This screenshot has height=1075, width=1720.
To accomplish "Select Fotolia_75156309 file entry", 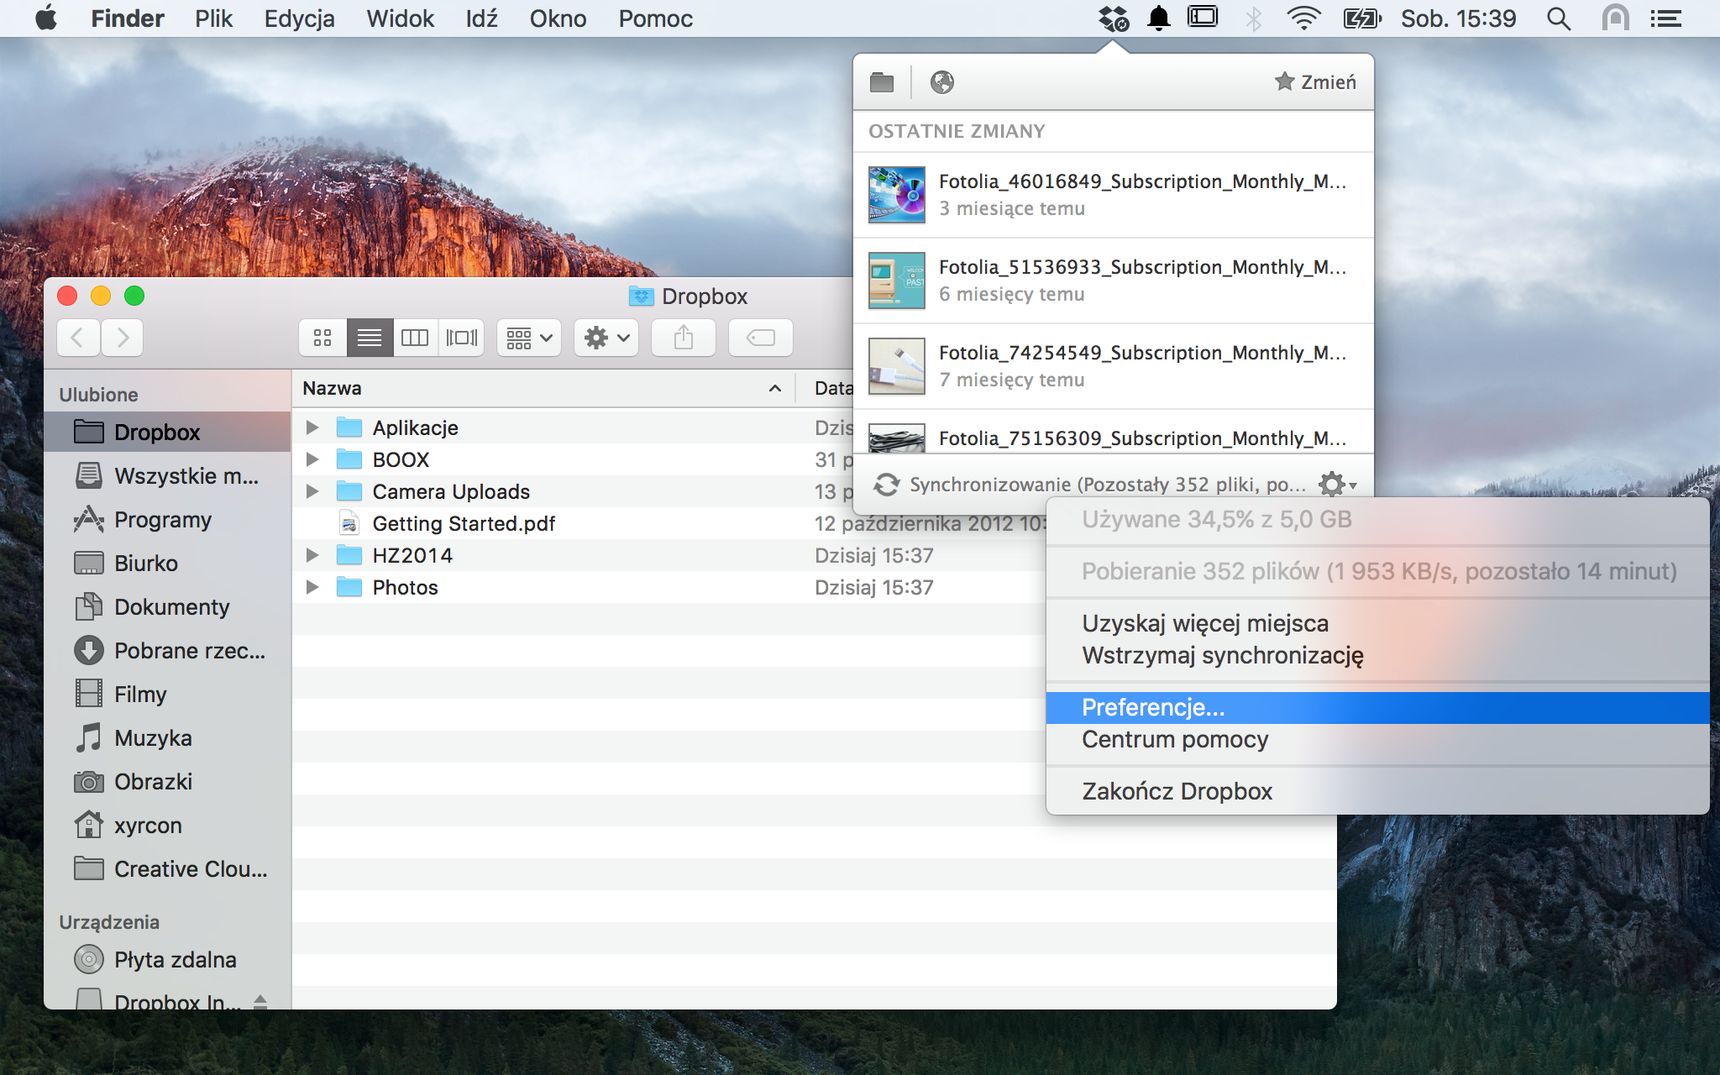I will coord(1113,433).
